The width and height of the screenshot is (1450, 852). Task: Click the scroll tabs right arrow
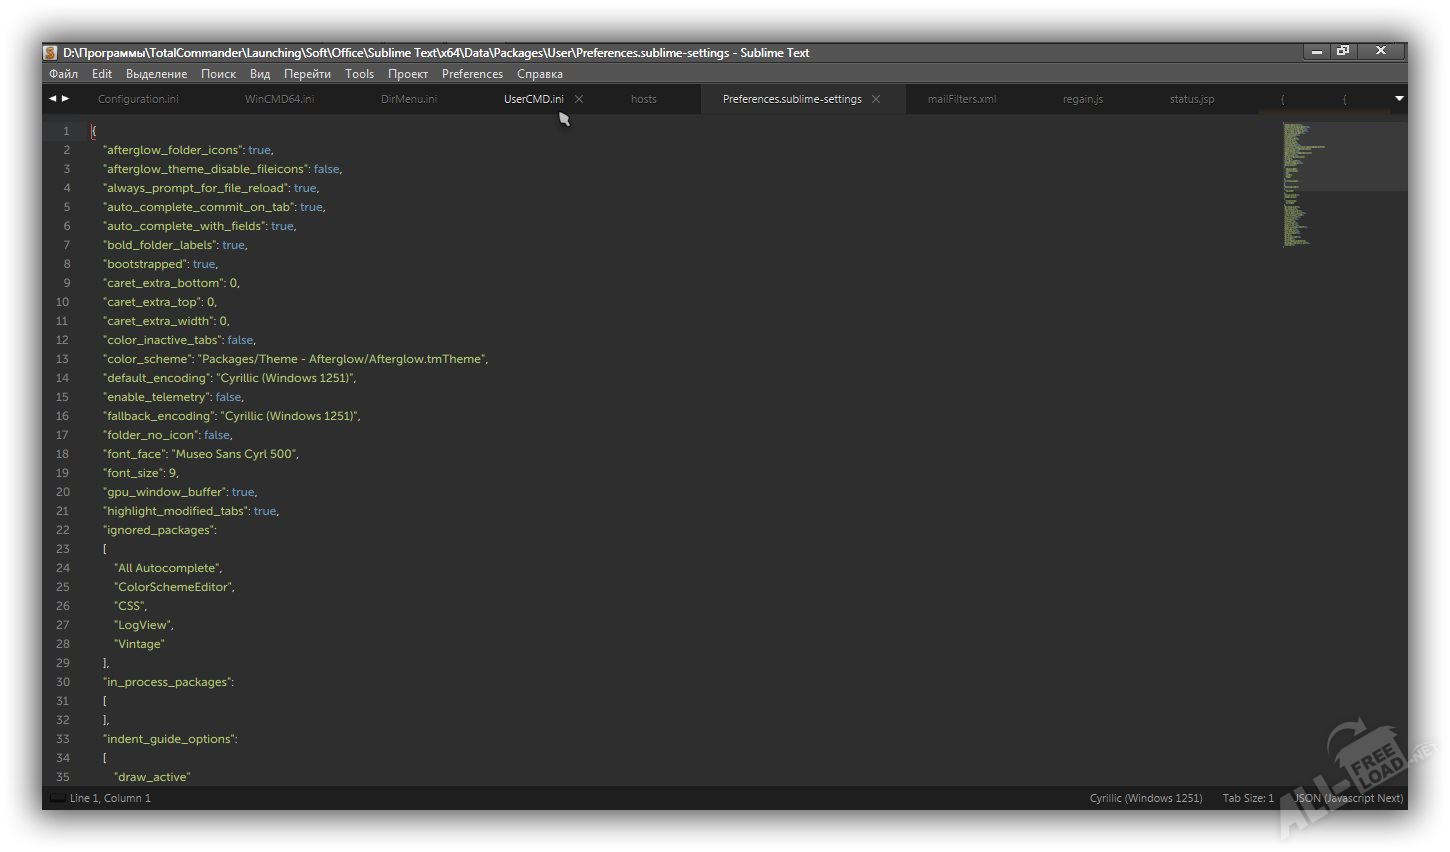66,98
